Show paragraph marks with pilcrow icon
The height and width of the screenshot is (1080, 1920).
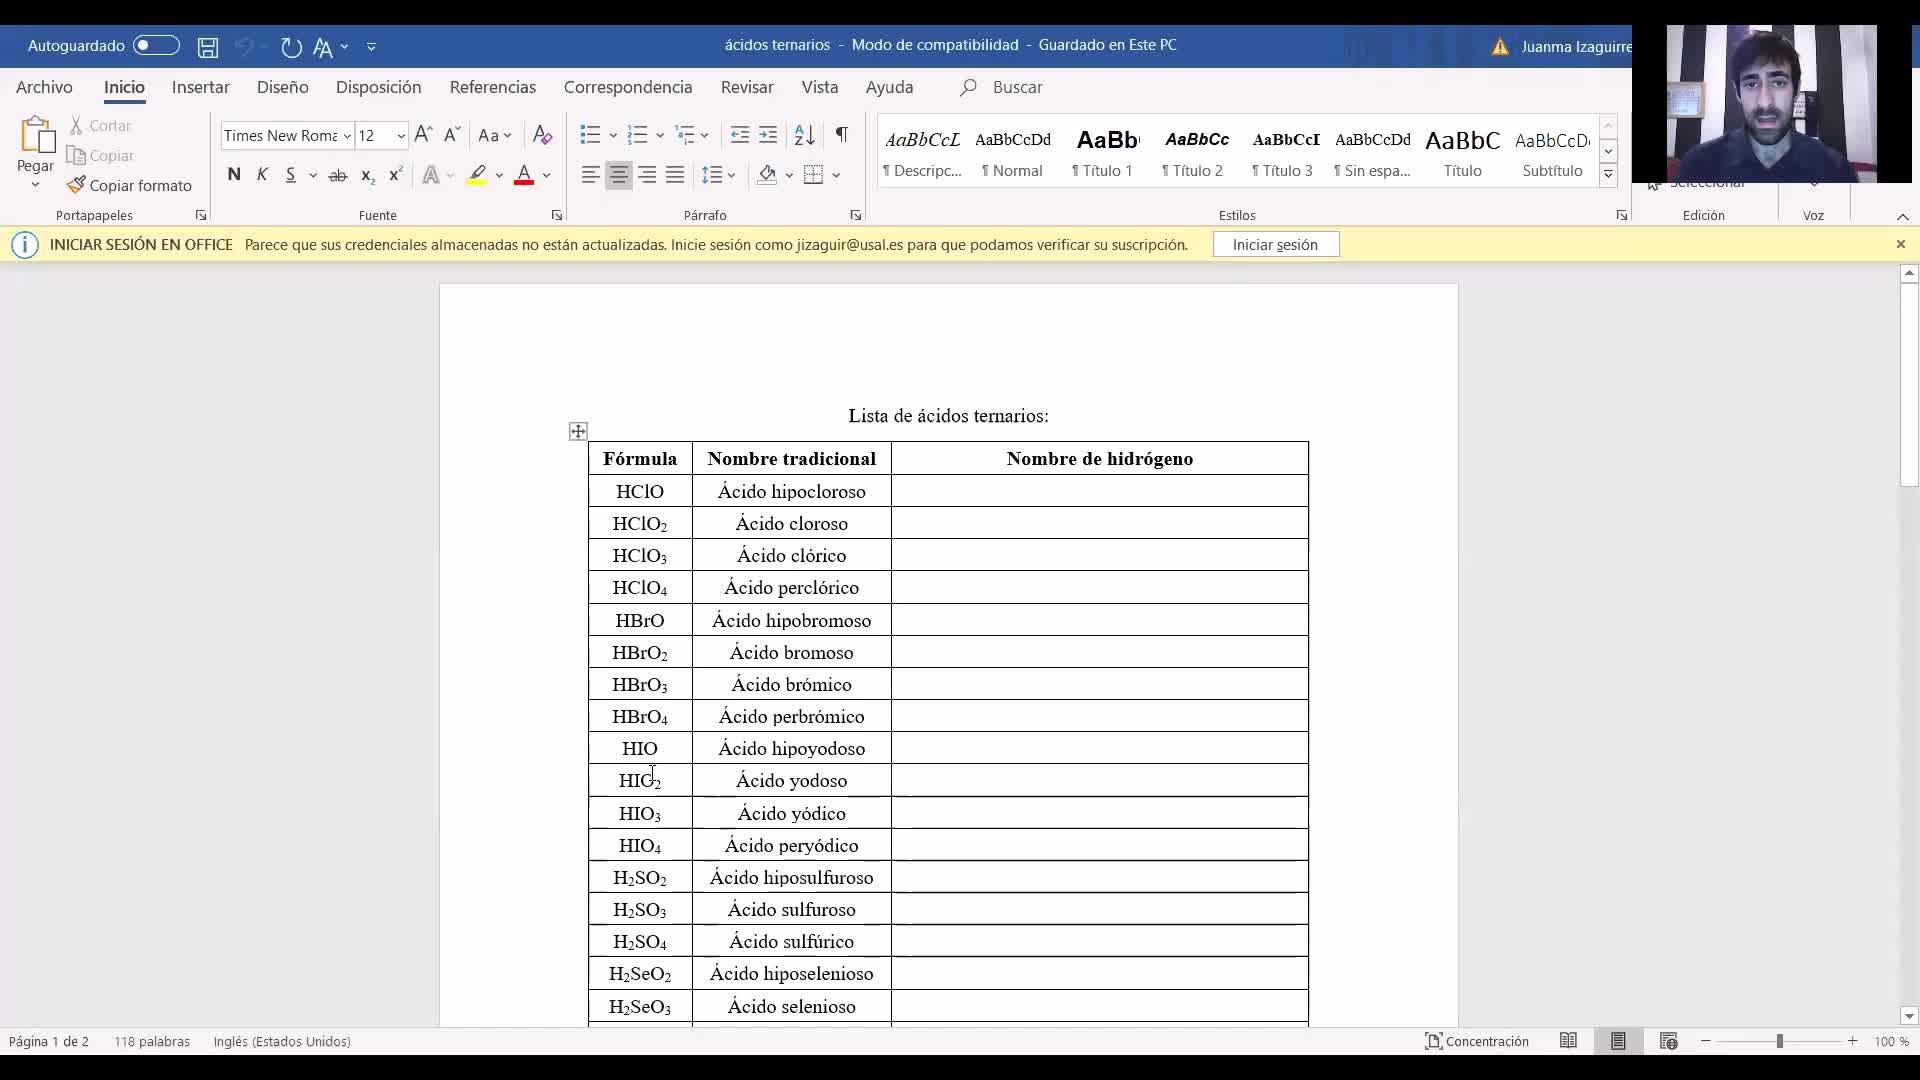pos(842,135)
